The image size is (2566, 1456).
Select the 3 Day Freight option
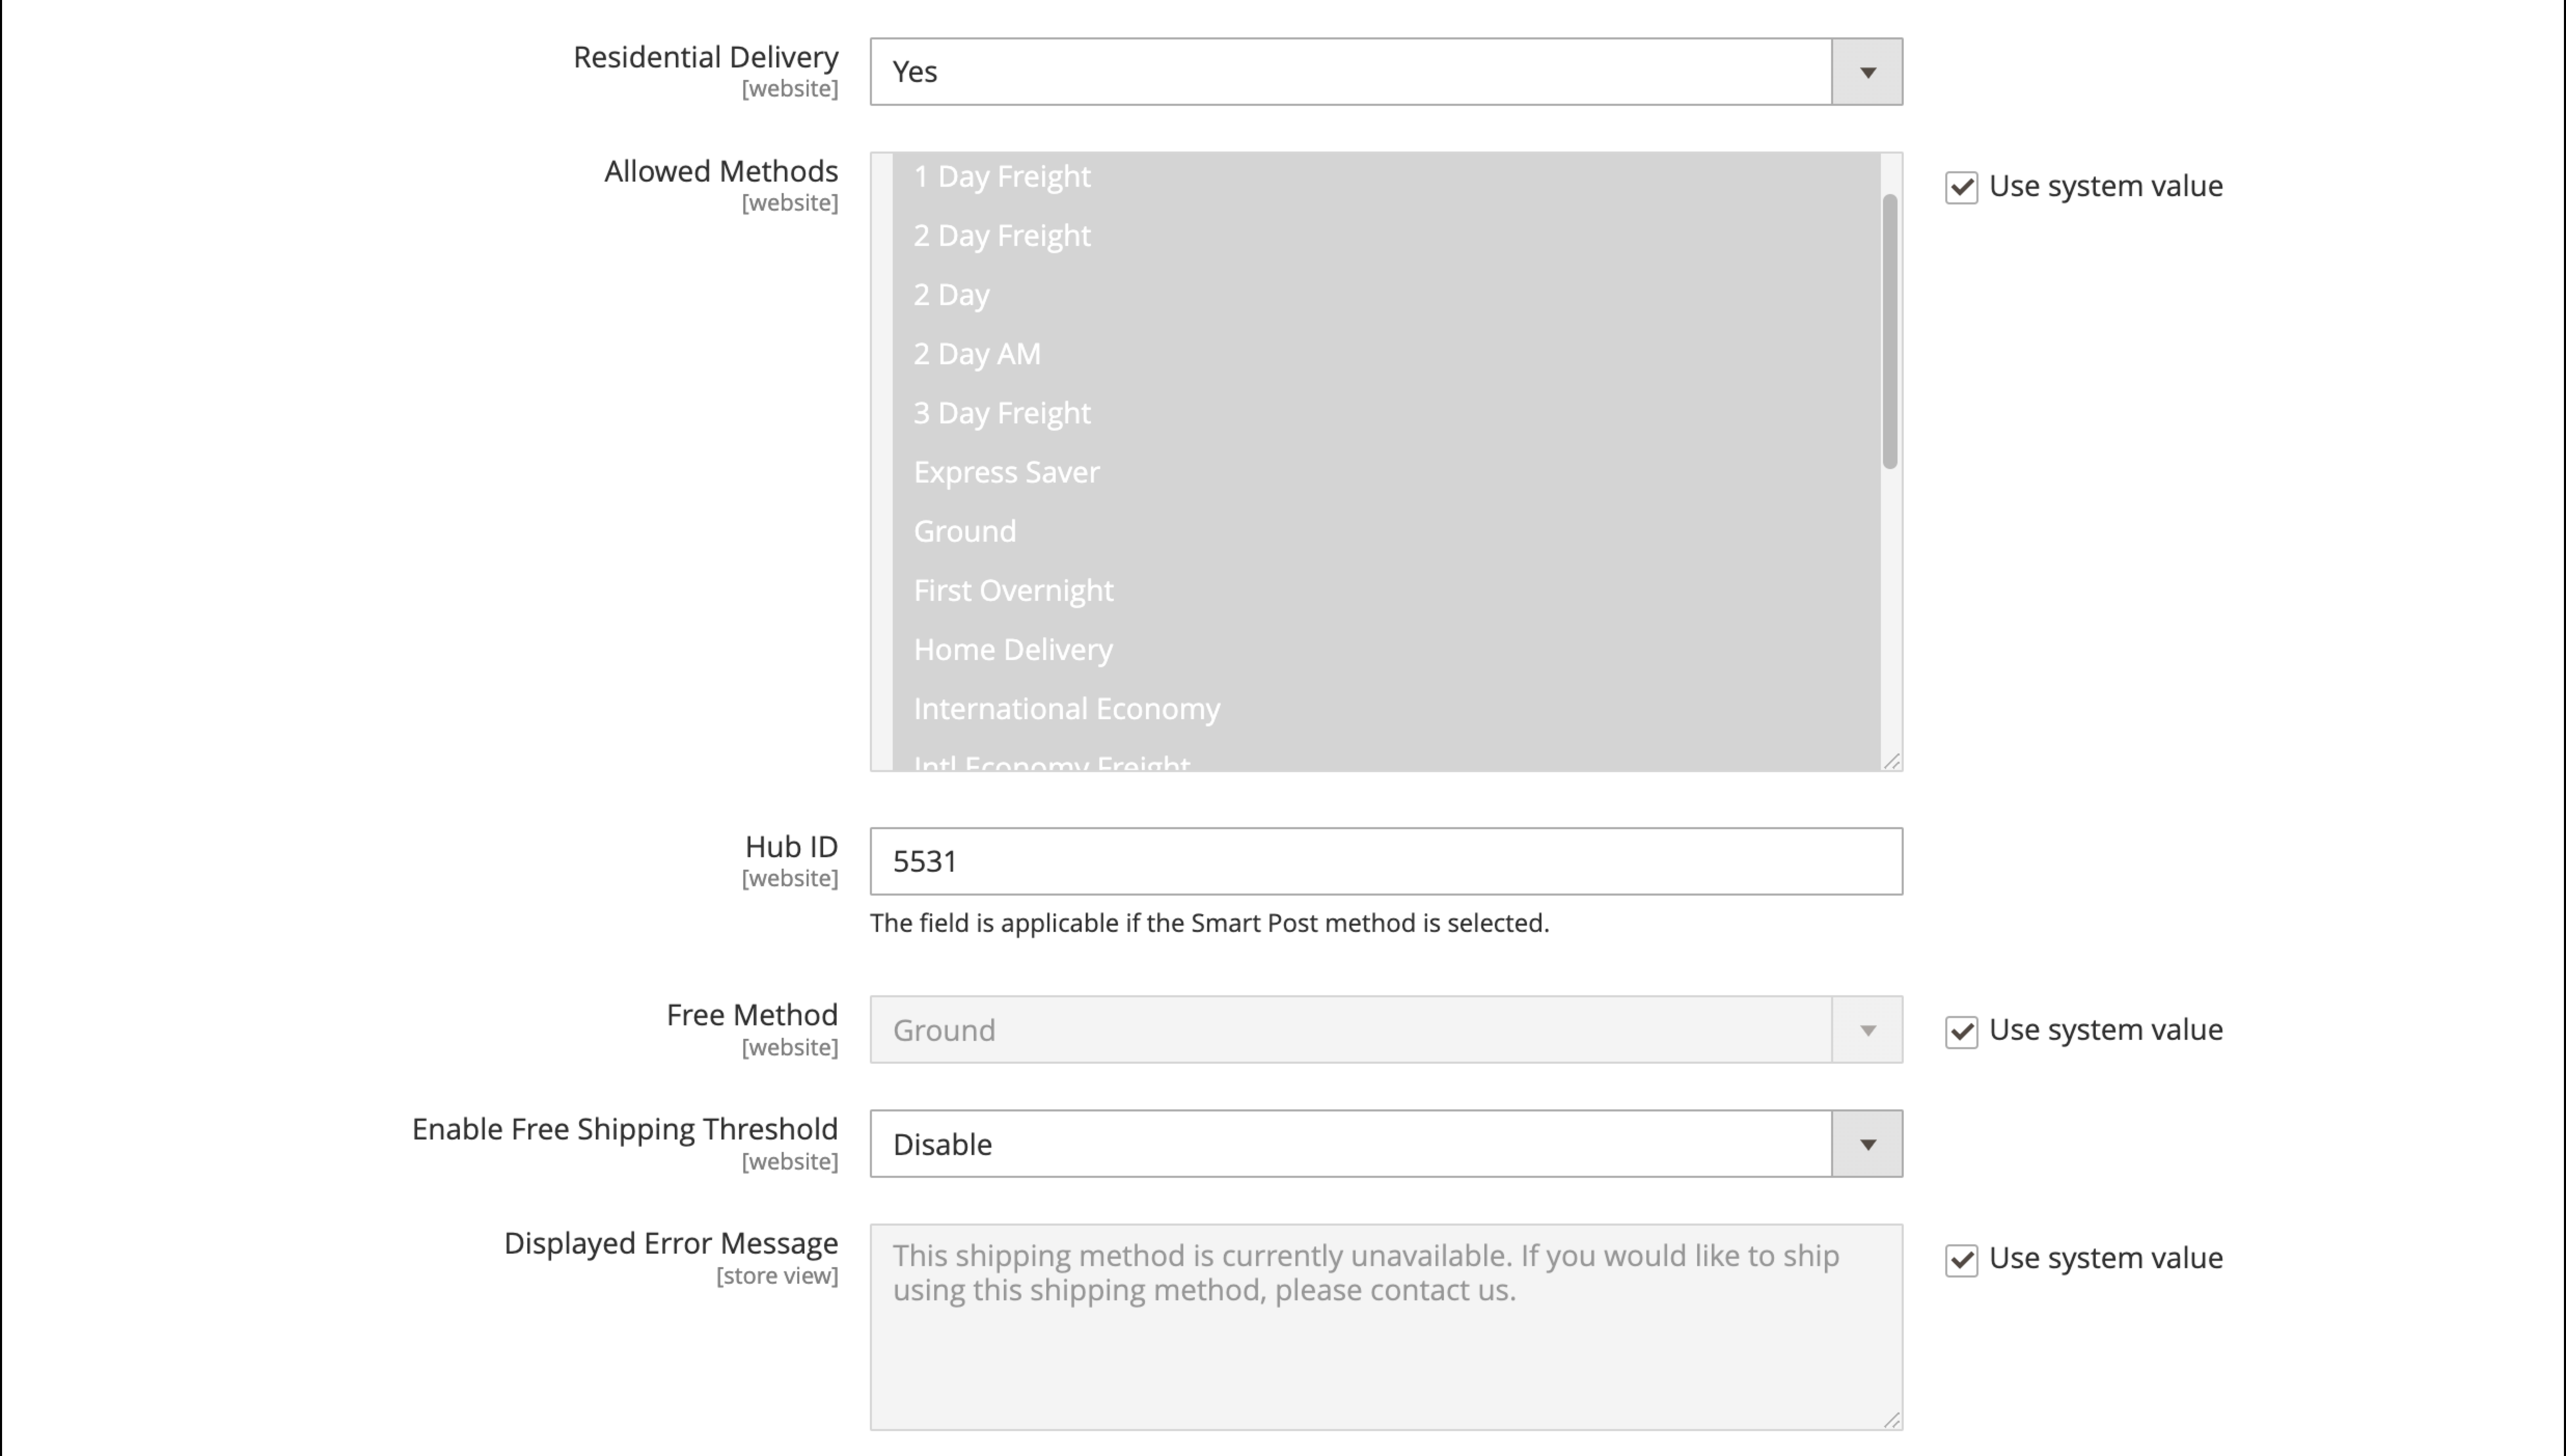(x=1001, y=413)
